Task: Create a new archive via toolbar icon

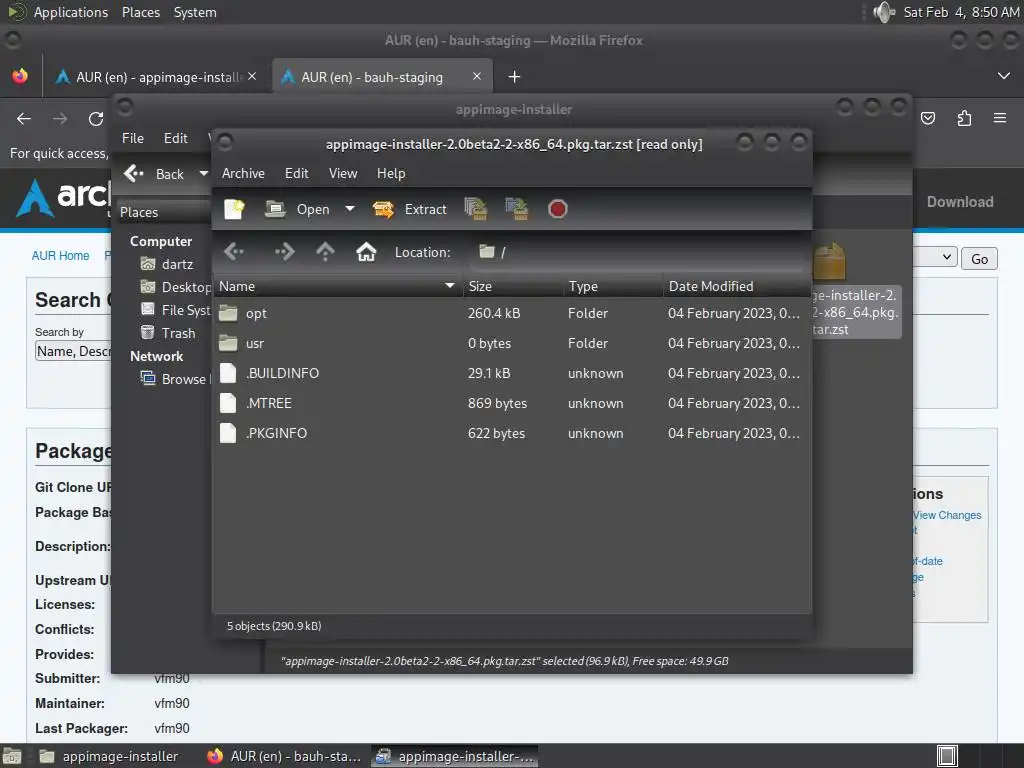Action: tap(234, 209)
